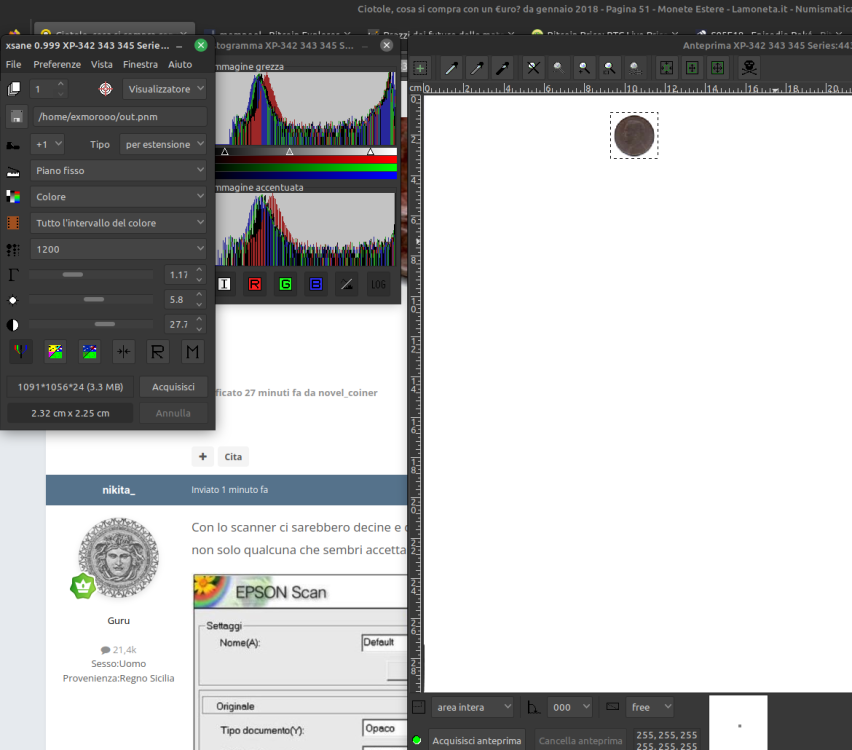
Task: Click the unzoom crossed magnifier icon
Action: click(533, 68)
